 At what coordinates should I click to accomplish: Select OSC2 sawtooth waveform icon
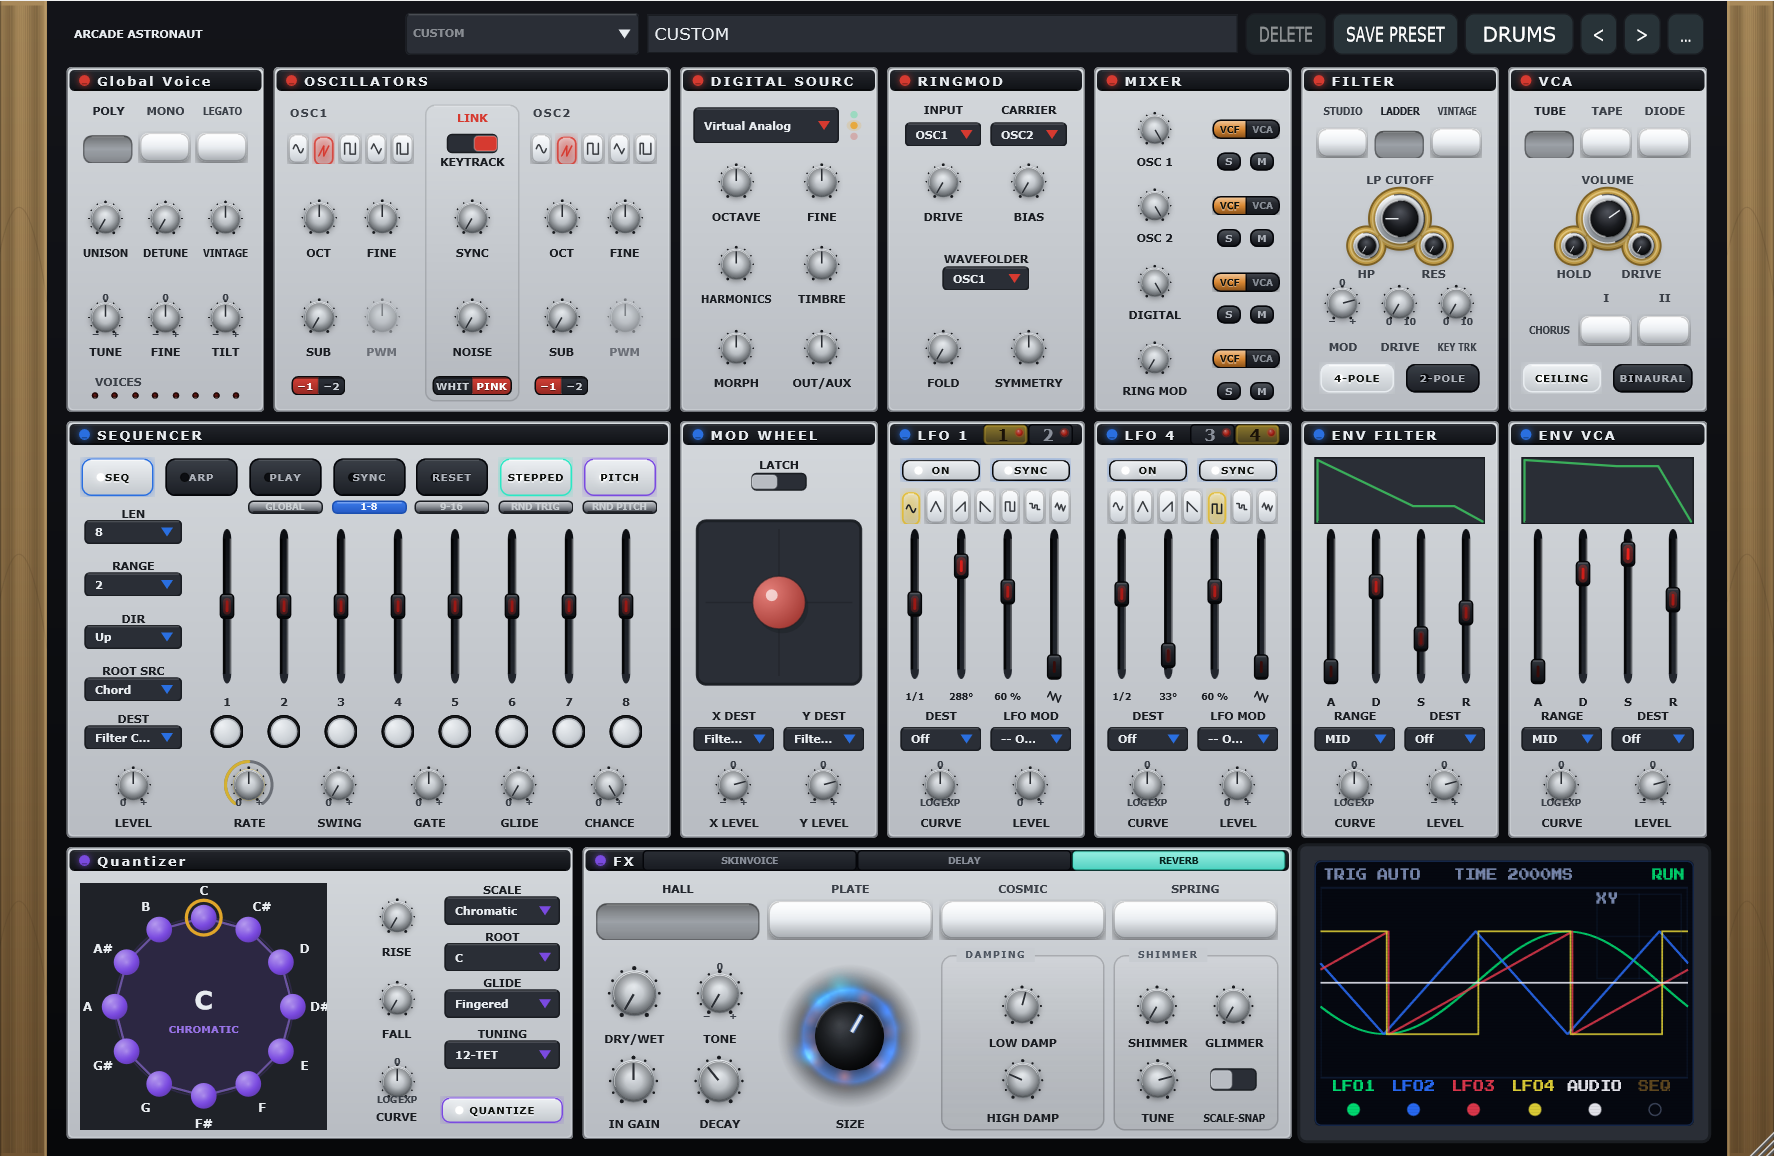567,149
